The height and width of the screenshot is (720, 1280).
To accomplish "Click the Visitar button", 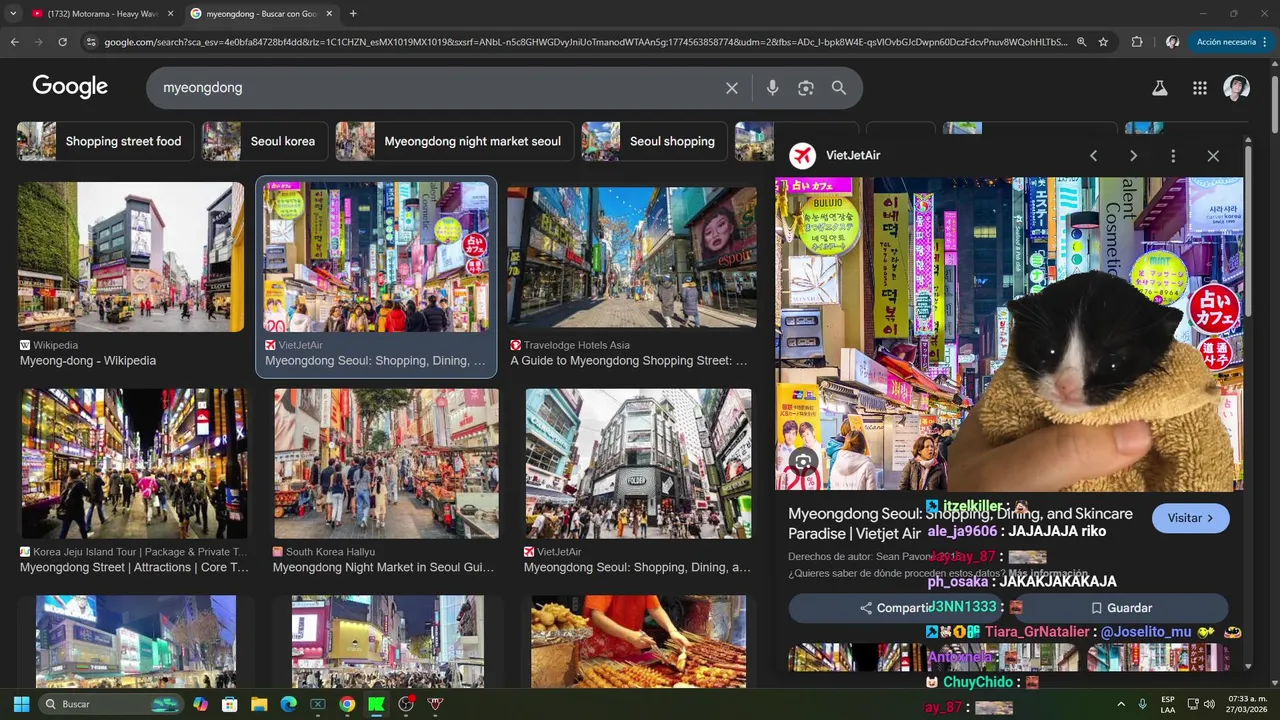I will tap(1190, 518).
